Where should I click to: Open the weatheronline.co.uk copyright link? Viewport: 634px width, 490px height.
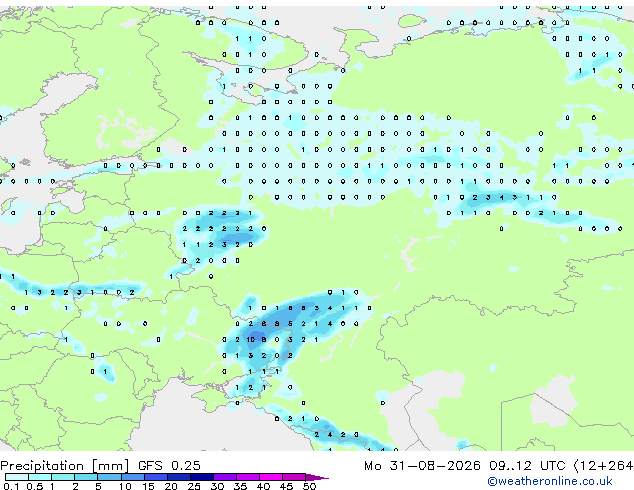pos(550,481)
